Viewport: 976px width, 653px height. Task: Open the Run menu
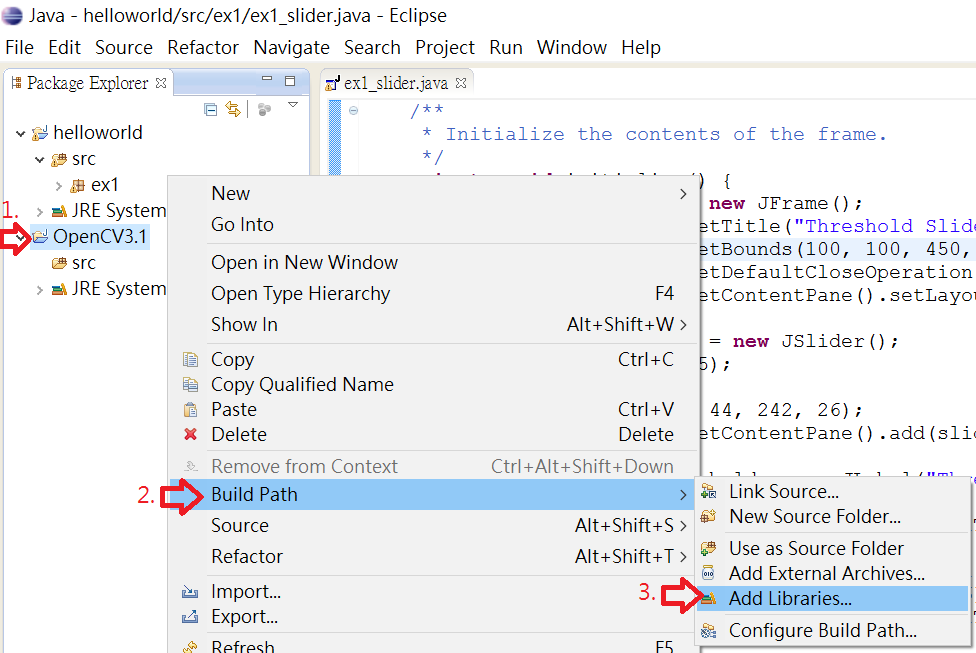click(505, 47)
